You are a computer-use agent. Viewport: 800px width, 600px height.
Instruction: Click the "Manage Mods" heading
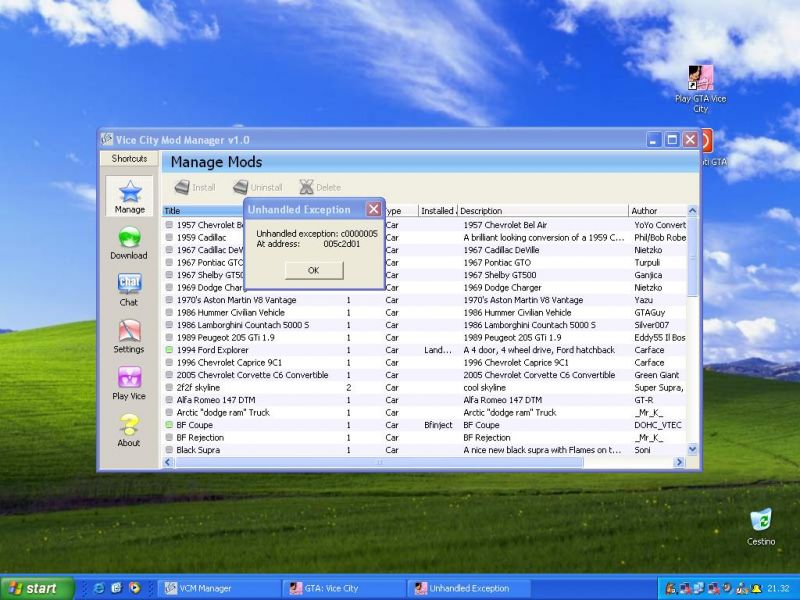pos(216,162)
